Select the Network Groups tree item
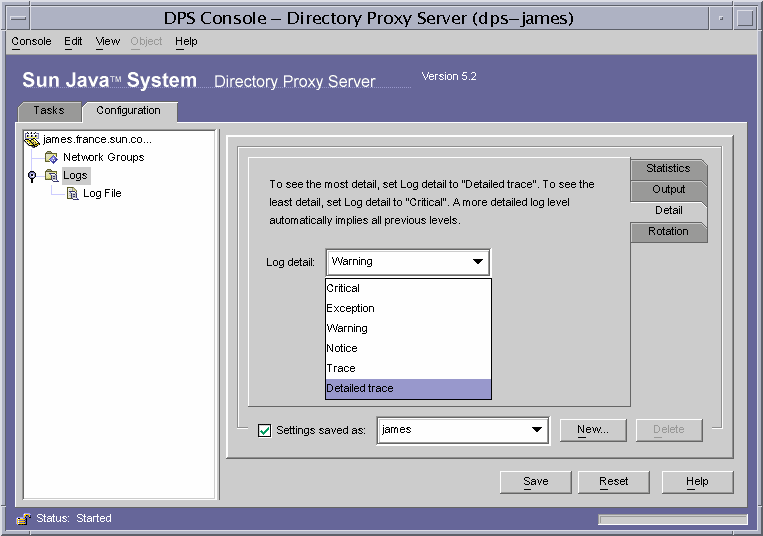Screen dimensions: 763x536 [x=104, y=157]
